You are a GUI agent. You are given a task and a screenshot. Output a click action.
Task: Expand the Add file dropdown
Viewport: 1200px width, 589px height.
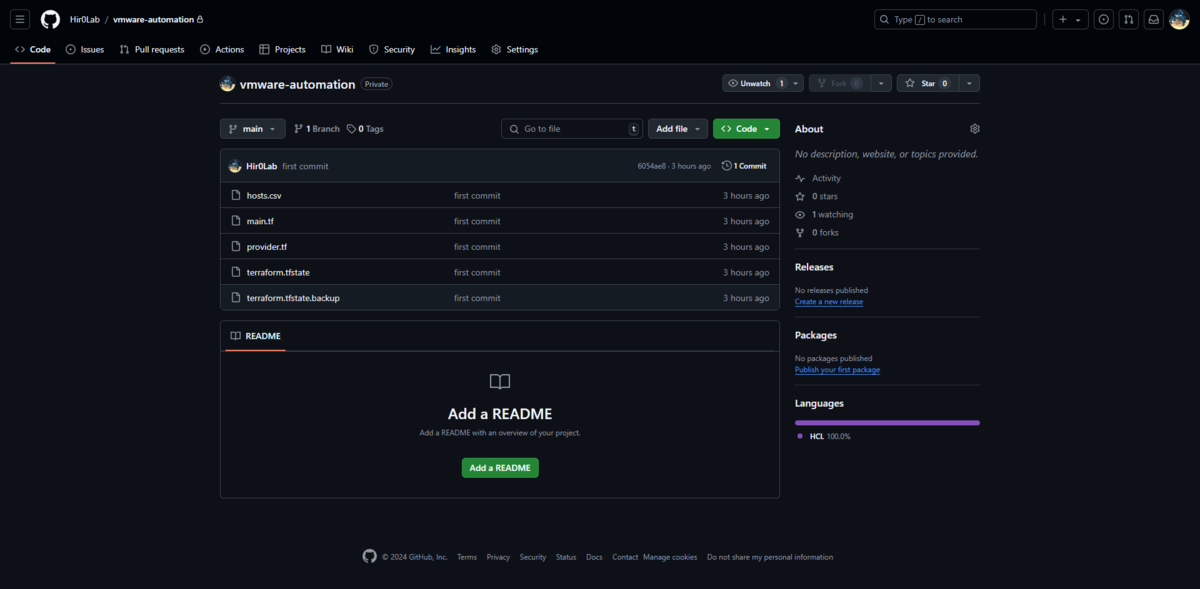678,129
